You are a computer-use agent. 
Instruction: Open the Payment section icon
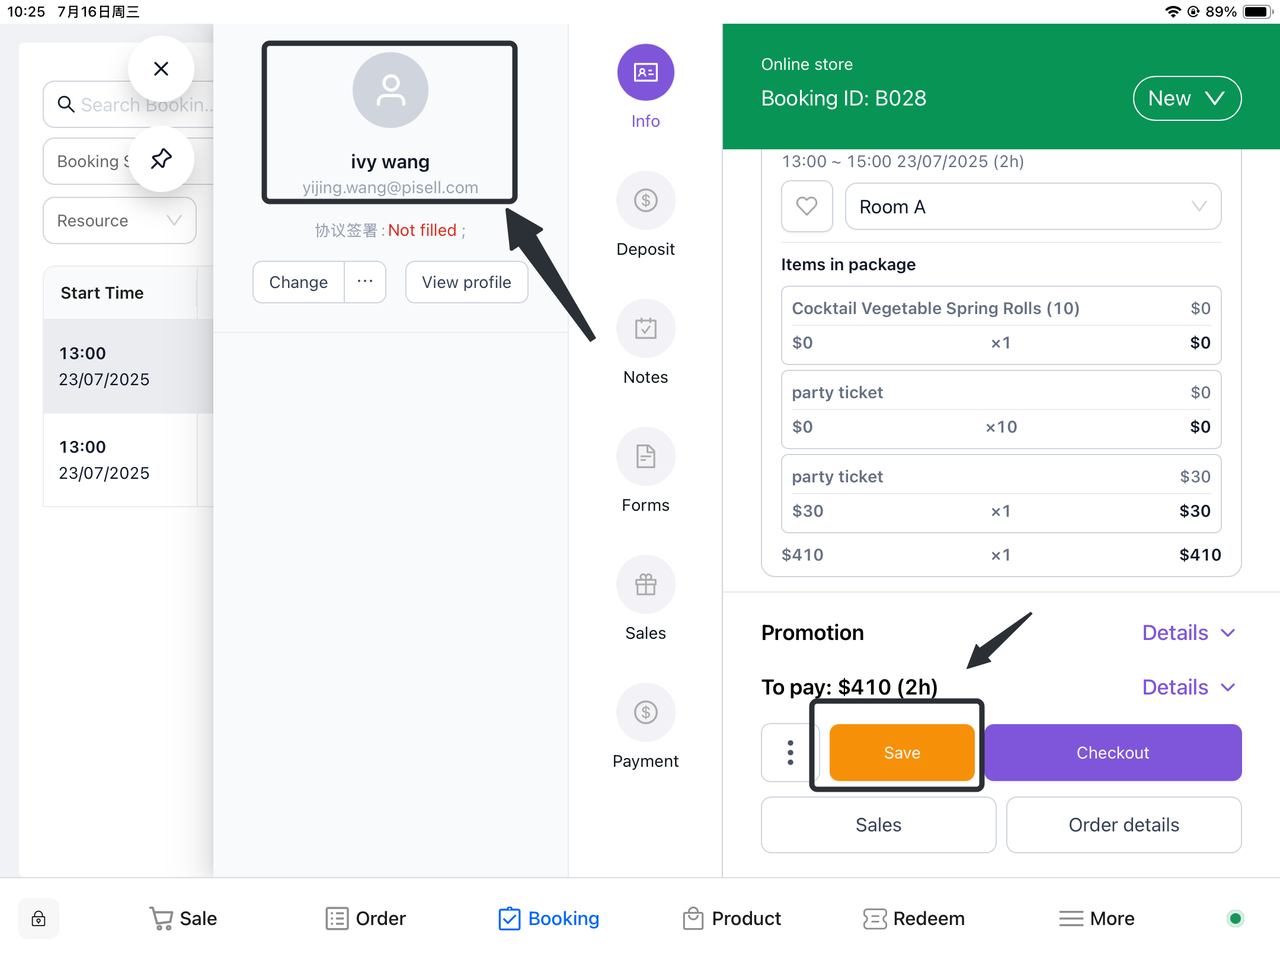(x=646, y=713)
